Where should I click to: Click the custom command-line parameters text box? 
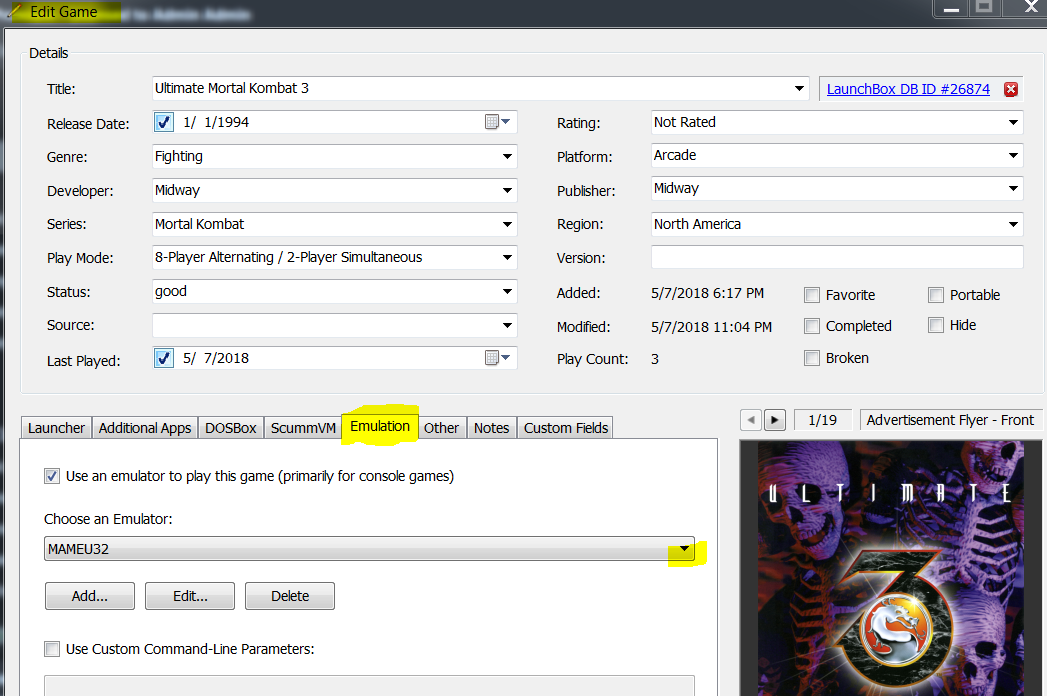[369, 686]
